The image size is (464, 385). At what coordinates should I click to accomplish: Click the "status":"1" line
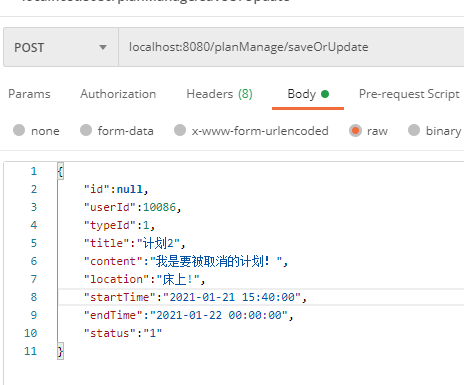tap(123, 333)
